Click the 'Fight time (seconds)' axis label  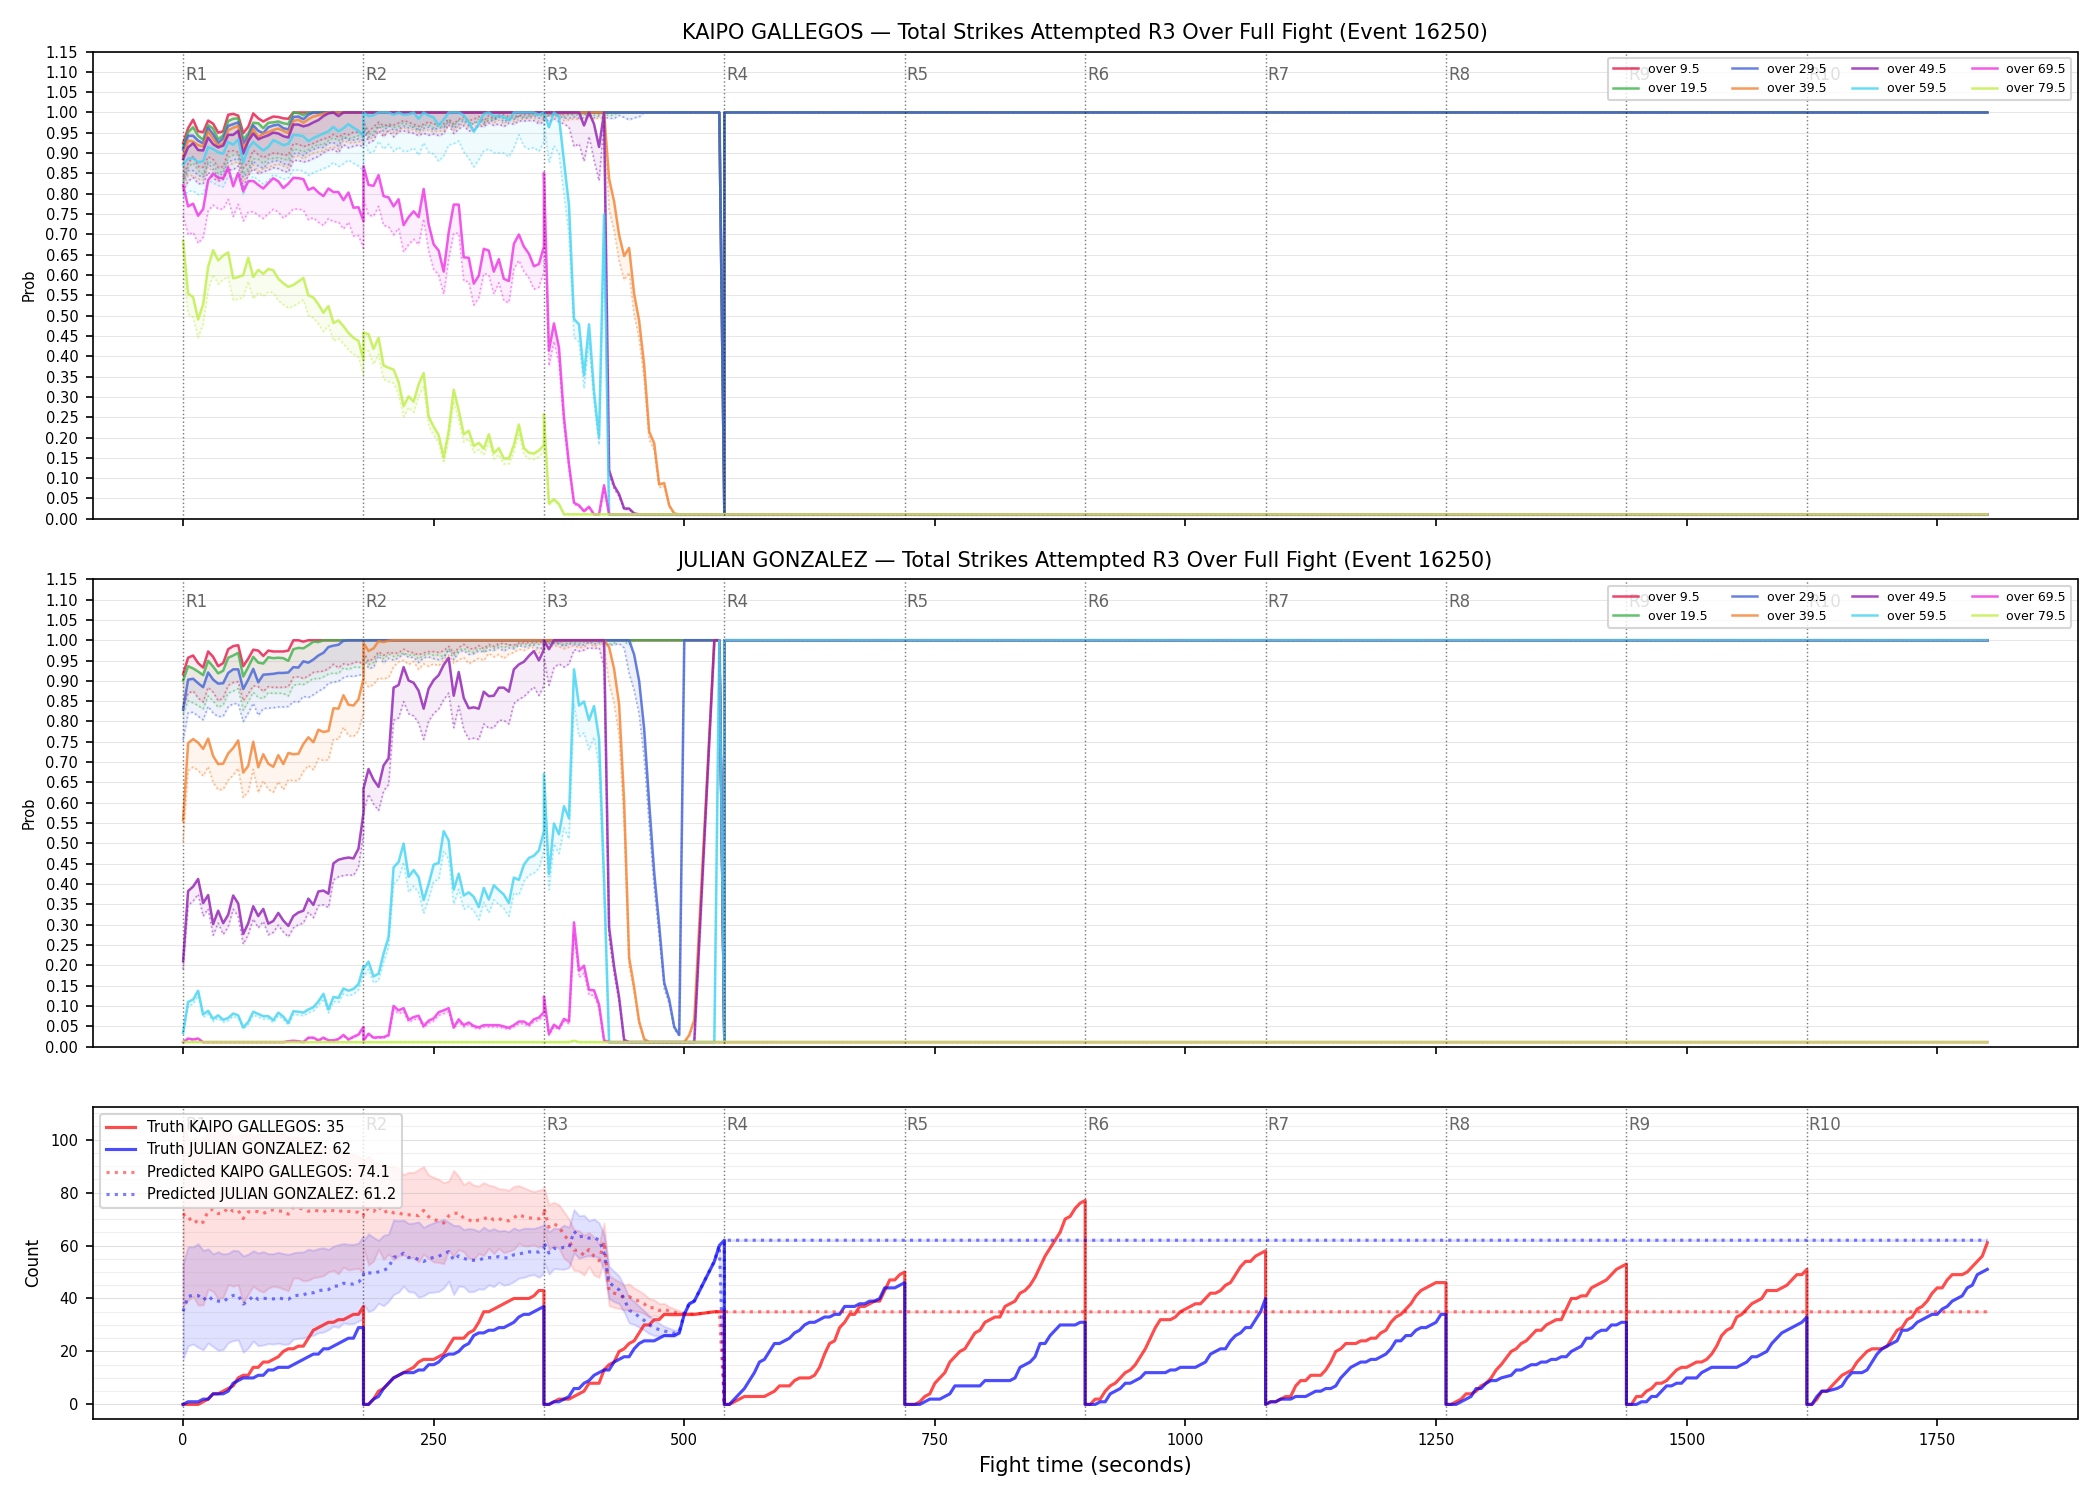[1085, 1465]
